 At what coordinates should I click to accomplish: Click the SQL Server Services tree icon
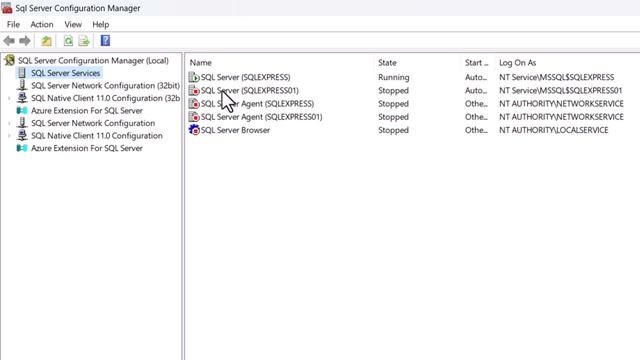22,73
